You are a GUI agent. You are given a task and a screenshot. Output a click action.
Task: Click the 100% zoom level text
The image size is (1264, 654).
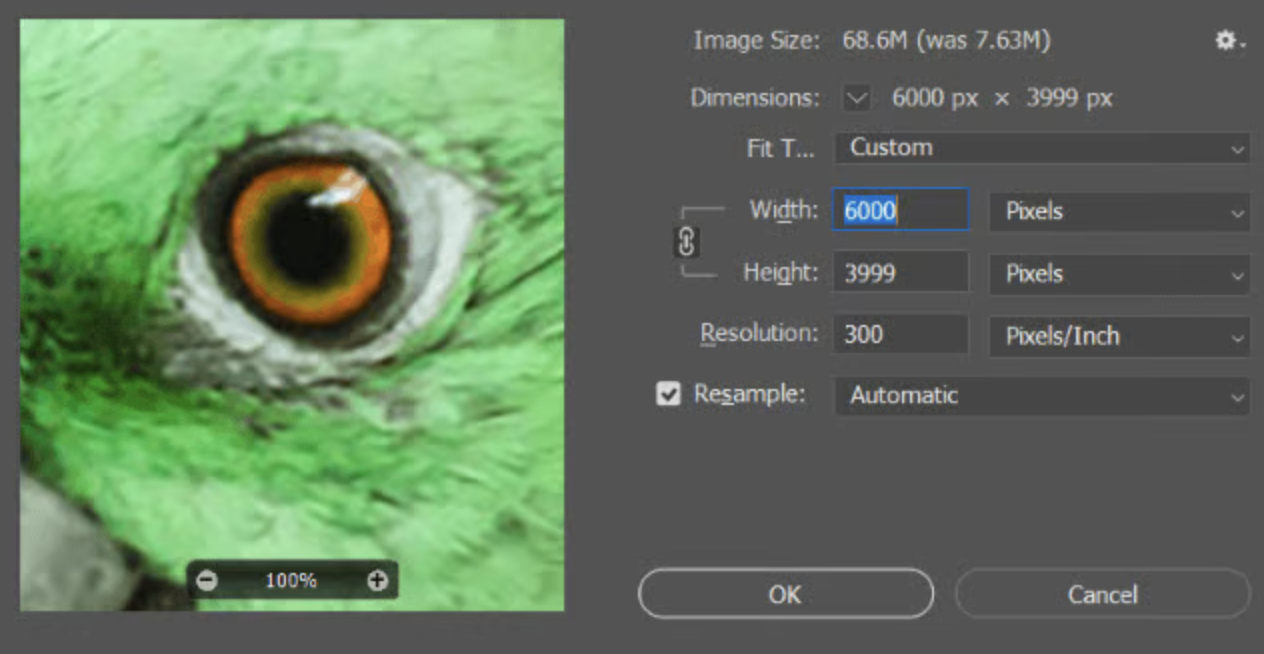pos(291,580)
